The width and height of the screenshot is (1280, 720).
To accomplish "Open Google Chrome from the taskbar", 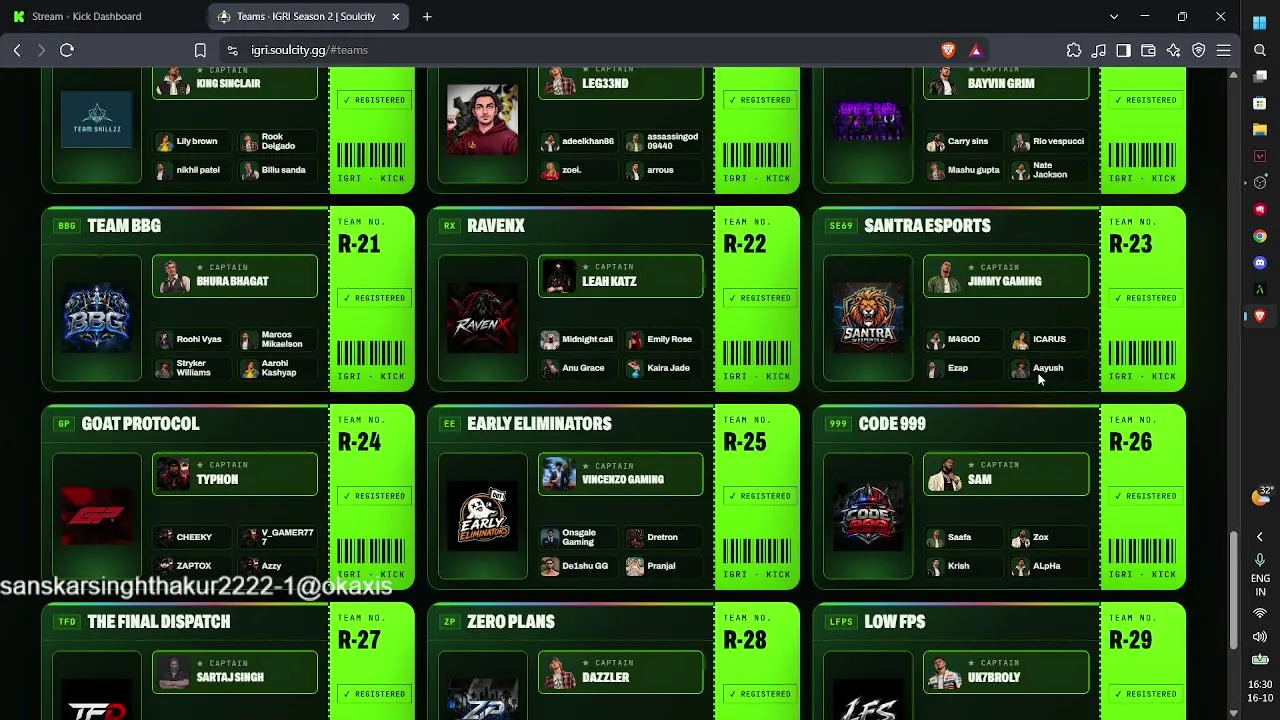I will [x=1260, y=236].
